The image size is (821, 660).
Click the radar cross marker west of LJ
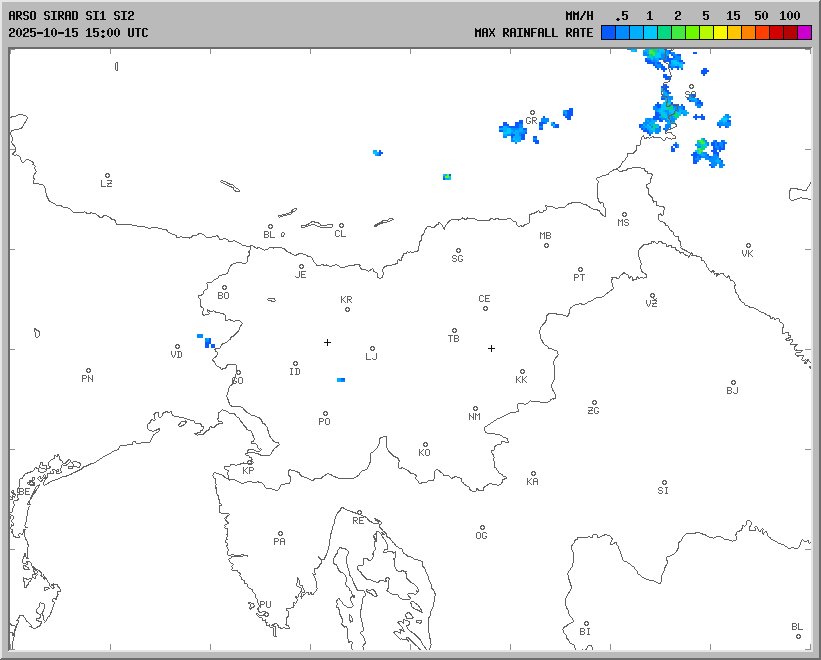click(327, 342)
